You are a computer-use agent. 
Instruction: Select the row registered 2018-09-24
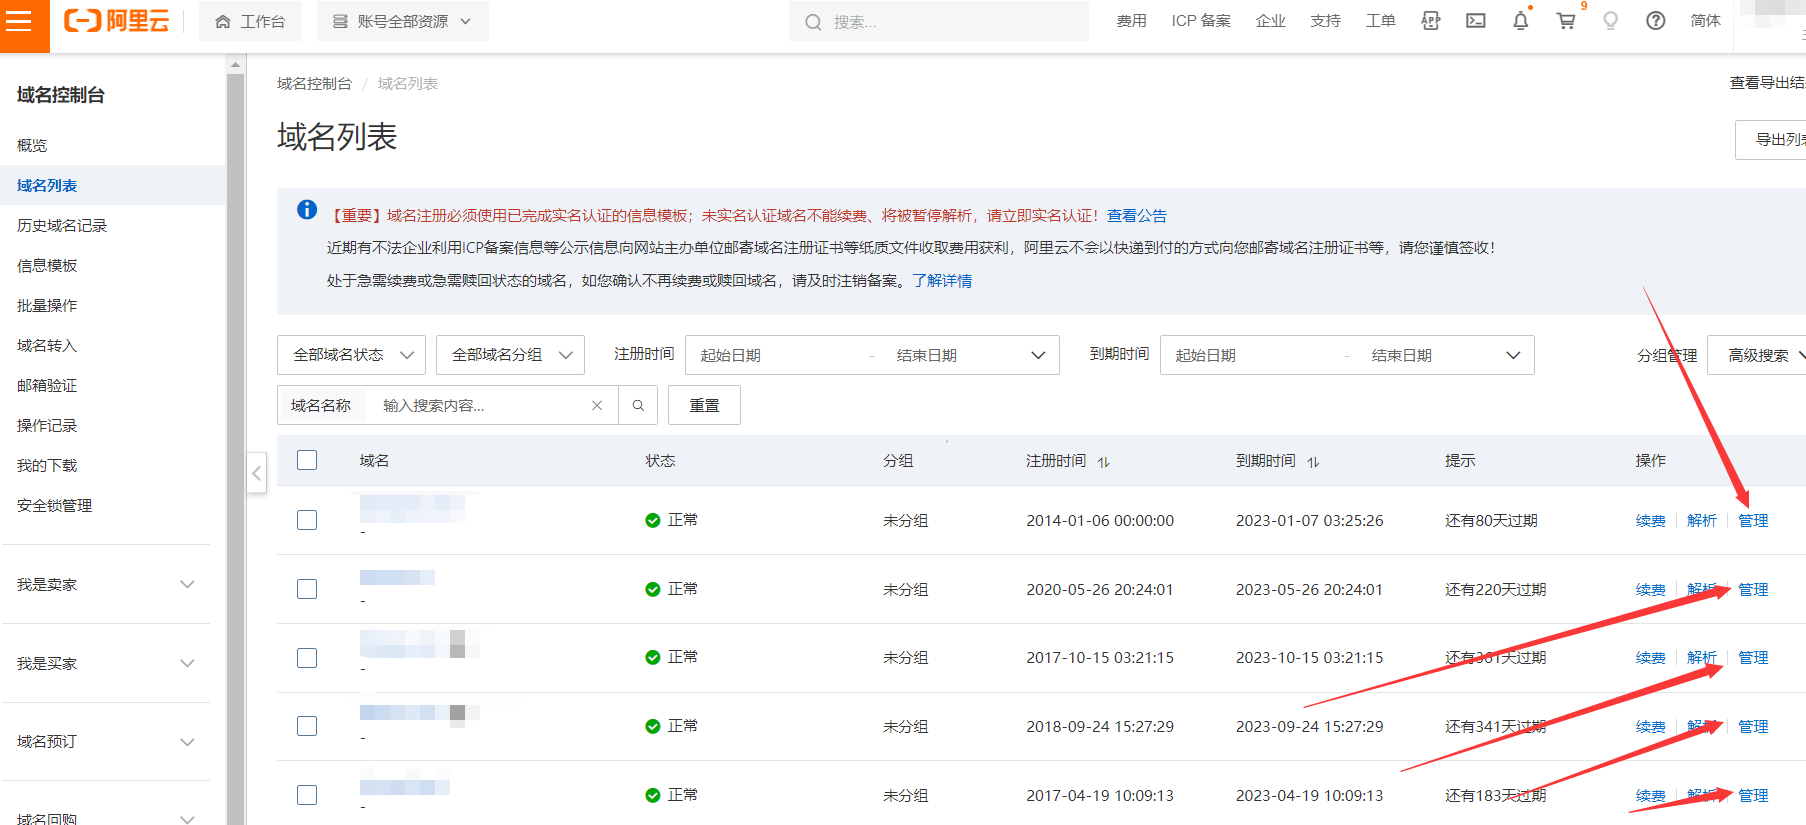pyautogui.click(x=307, y=726)
